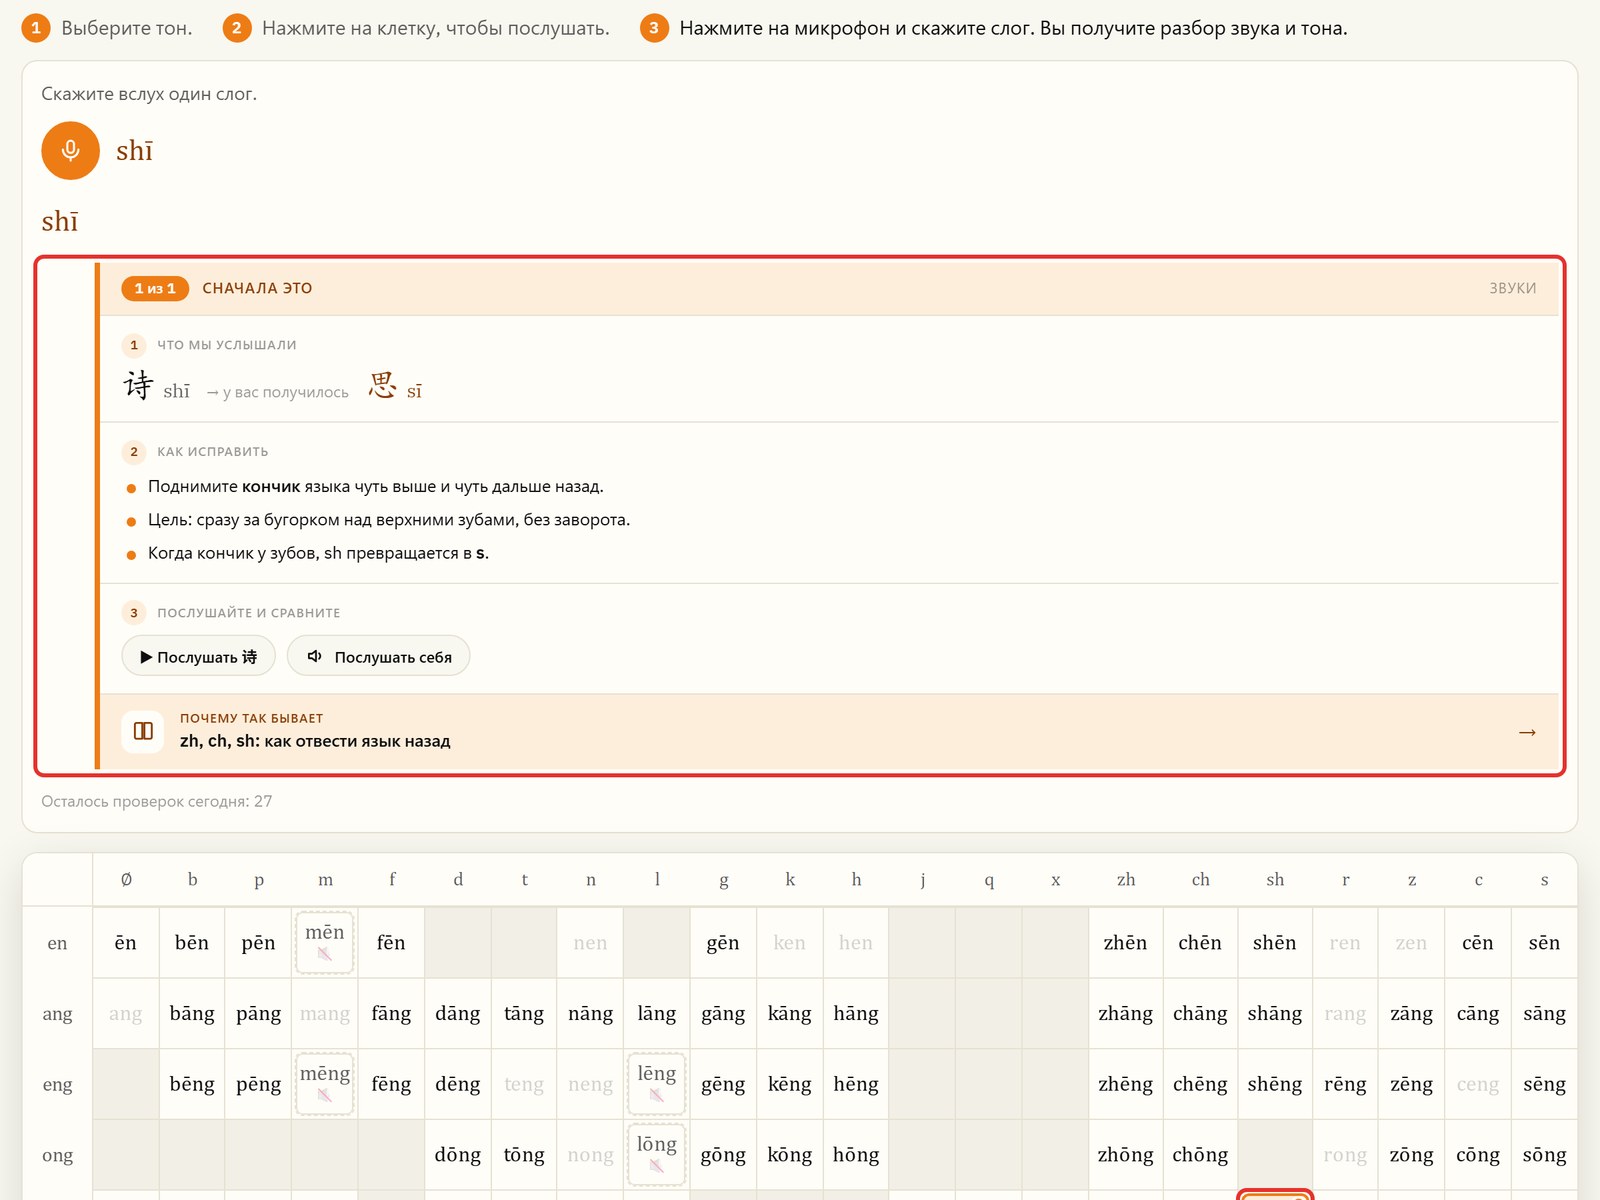Click the orange microphone record button
1600x1200 pixels.
70,151
